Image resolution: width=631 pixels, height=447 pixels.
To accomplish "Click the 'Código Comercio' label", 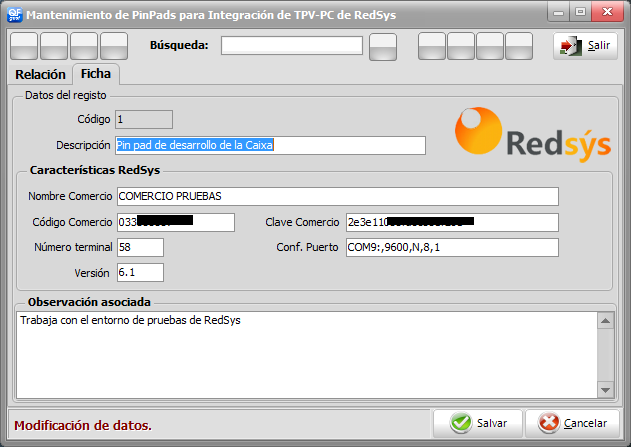I will coord(72,222).
